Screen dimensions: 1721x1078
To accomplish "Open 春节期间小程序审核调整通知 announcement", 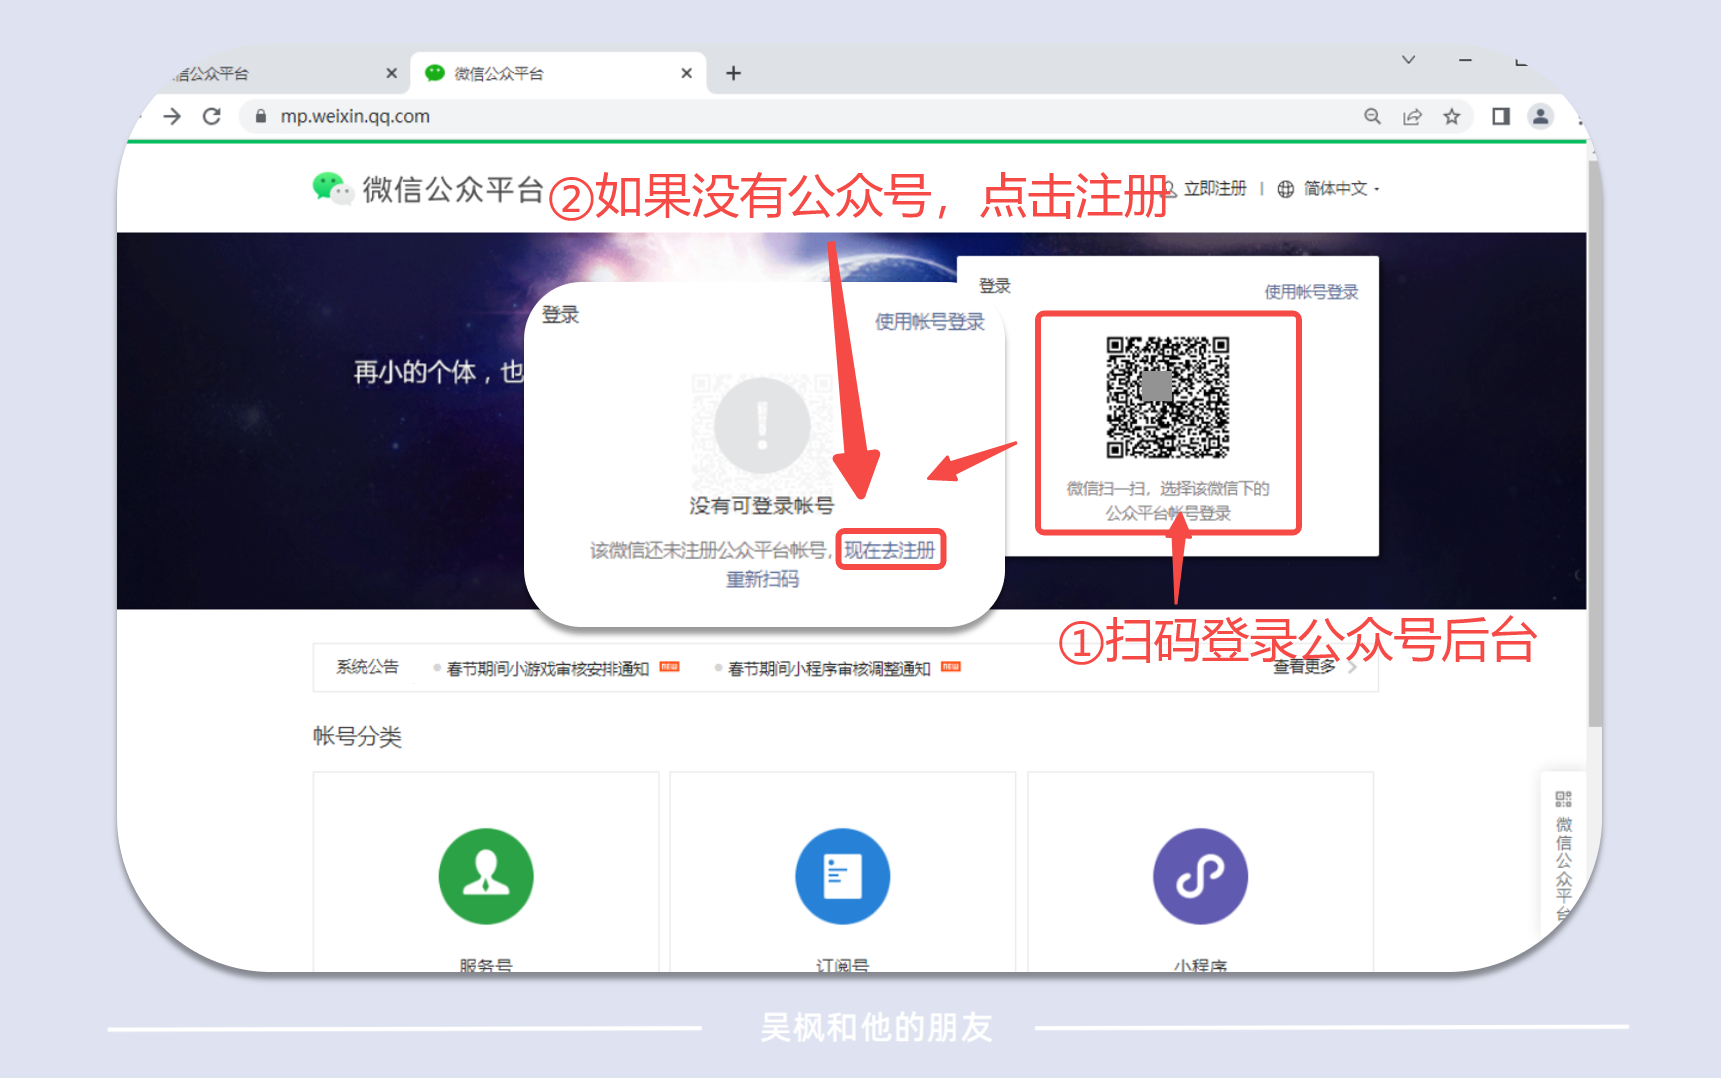I will coord(829,668).
